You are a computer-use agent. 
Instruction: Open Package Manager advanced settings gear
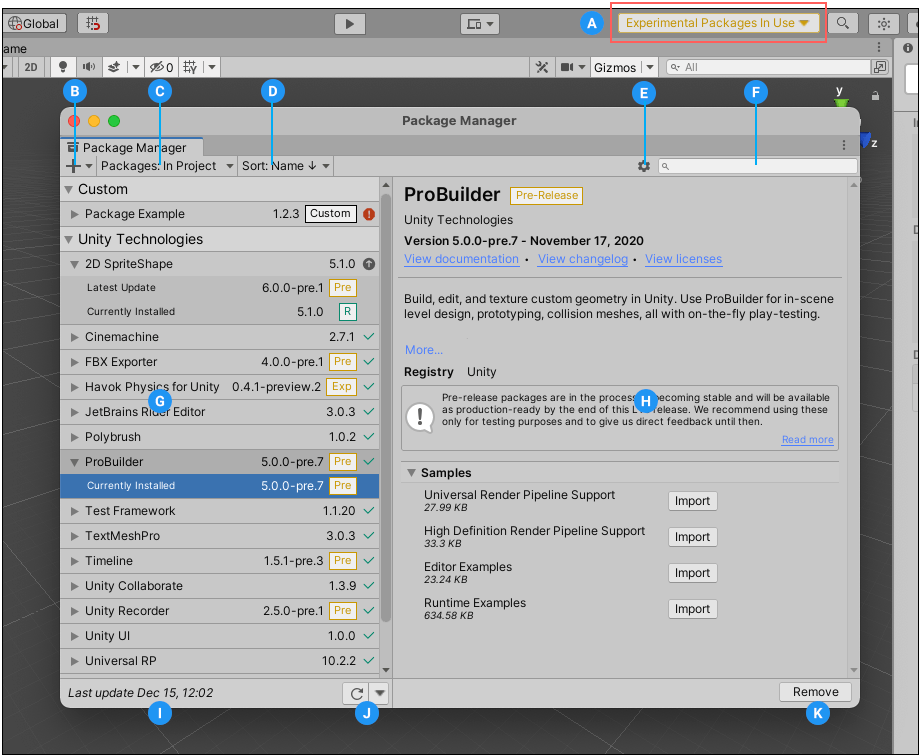(644, 166)
